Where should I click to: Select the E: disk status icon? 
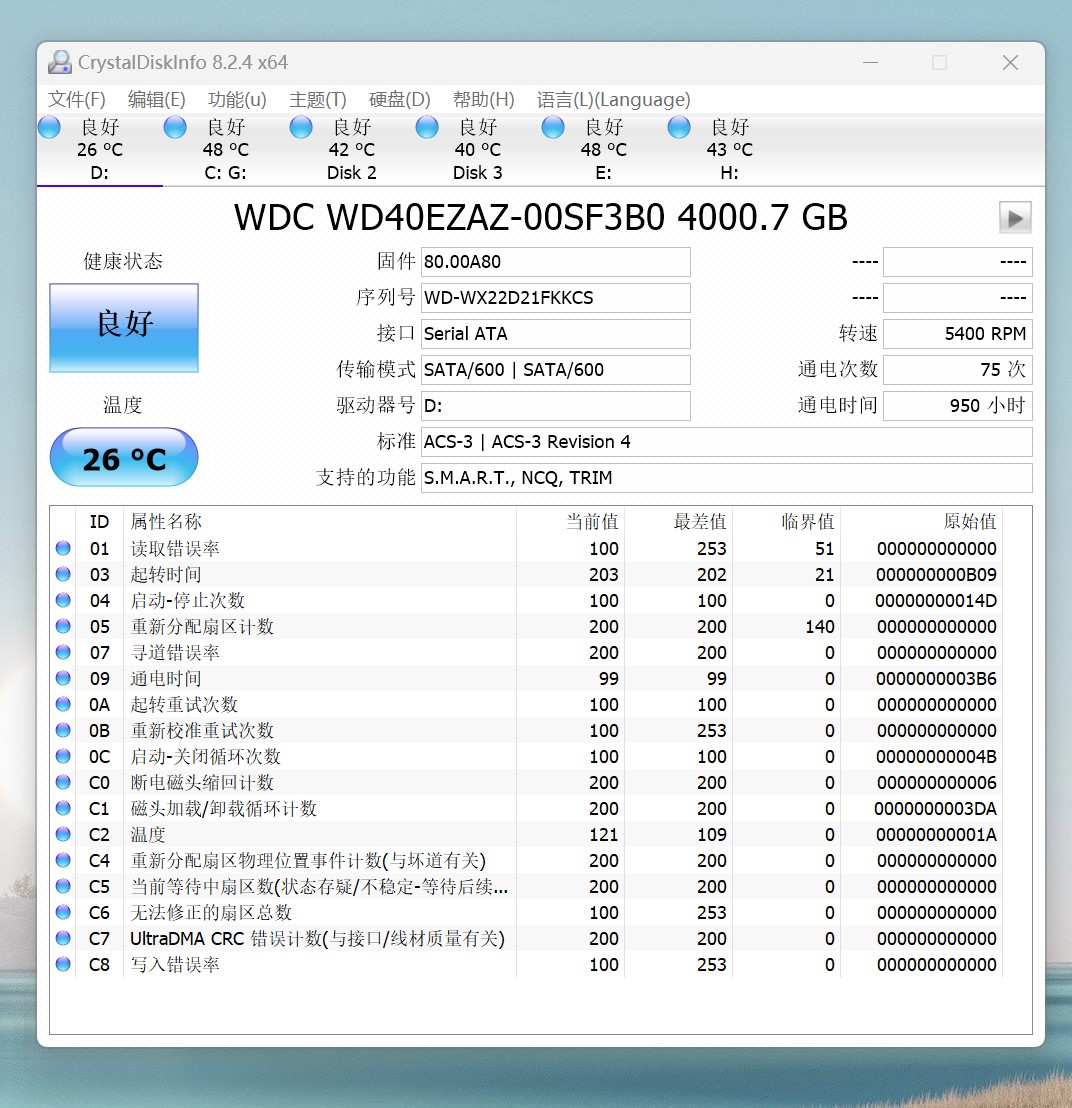(x=553, y=127)
